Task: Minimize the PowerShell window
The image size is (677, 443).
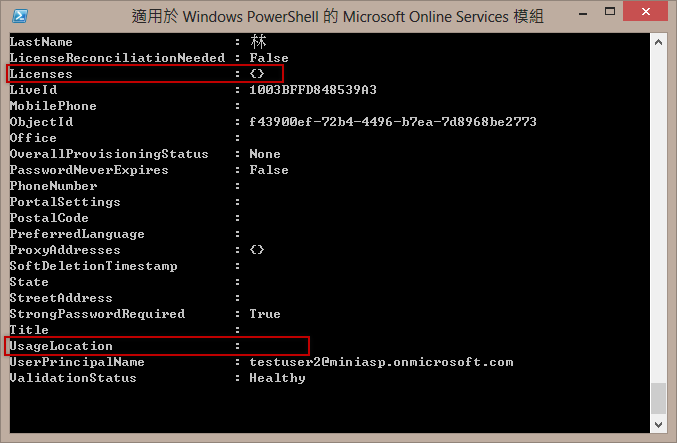Action: 583,13
